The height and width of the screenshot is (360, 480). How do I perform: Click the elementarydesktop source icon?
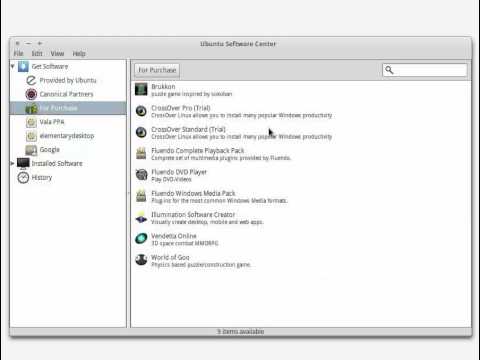31,136
